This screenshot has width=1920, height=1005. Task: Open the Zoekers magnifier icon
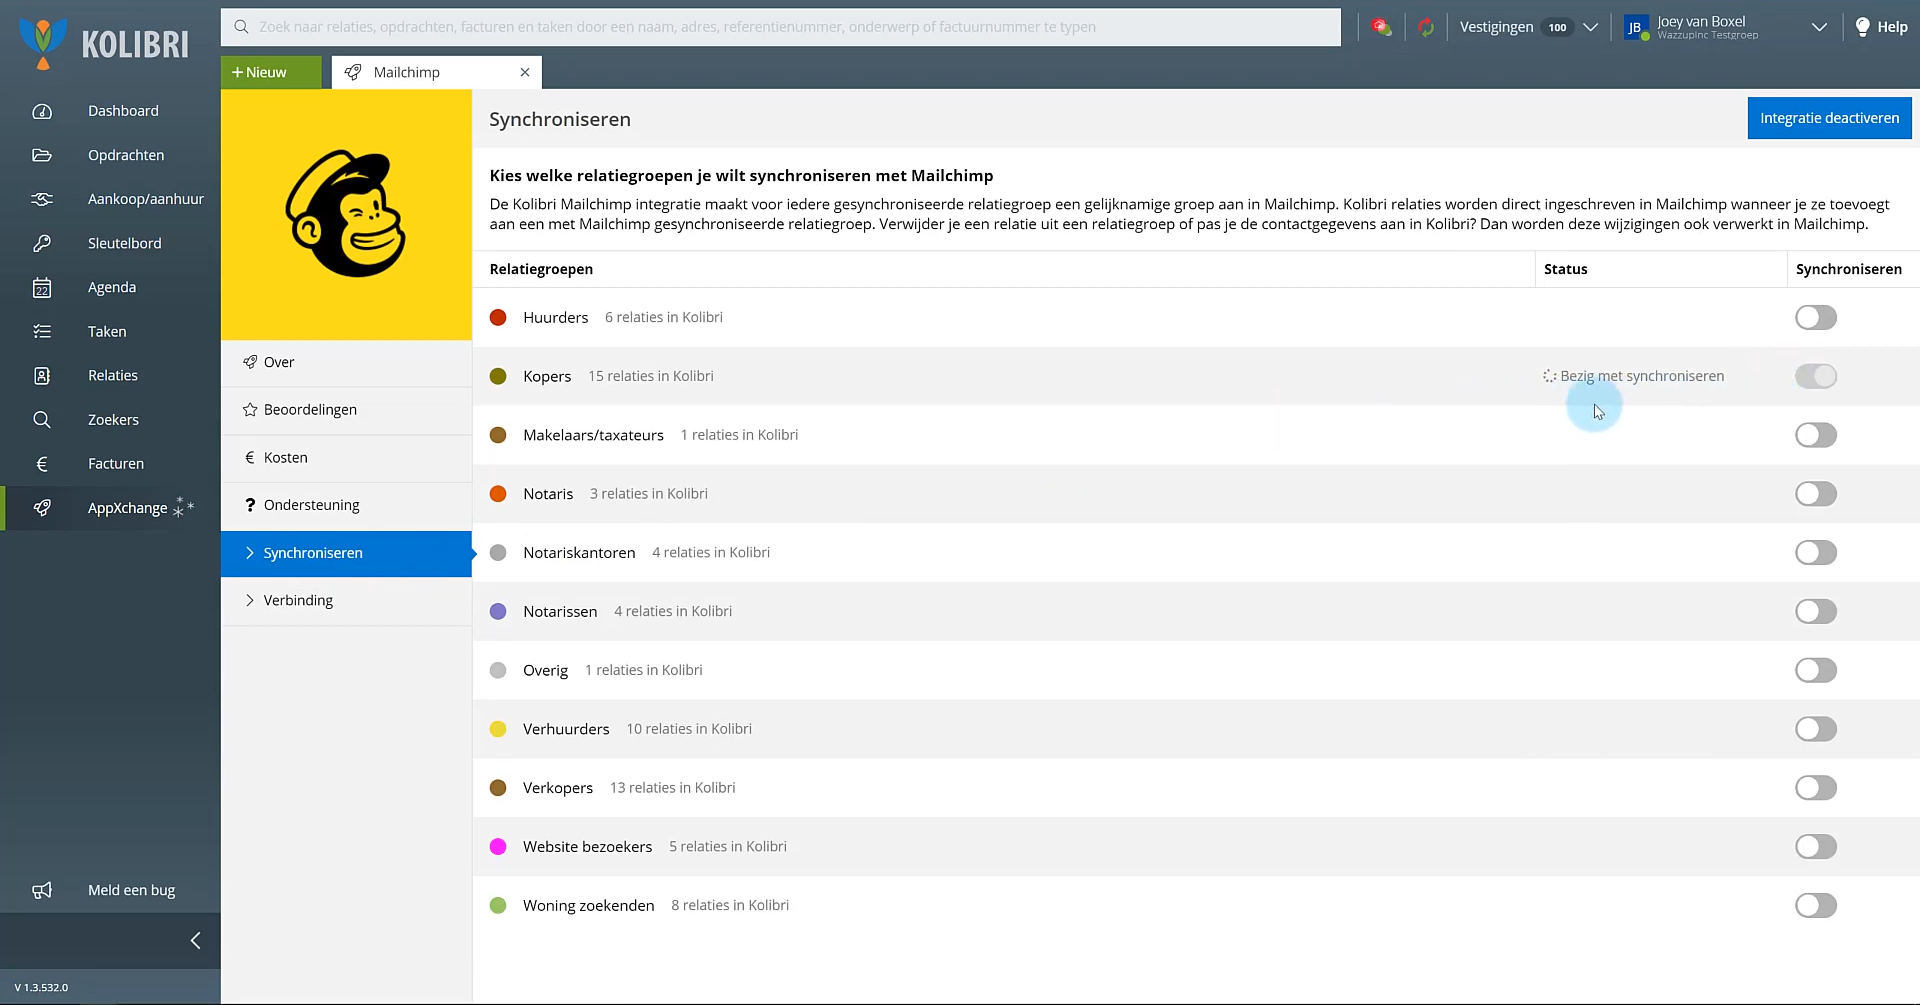pyautogui.click(x=42, y=420)
